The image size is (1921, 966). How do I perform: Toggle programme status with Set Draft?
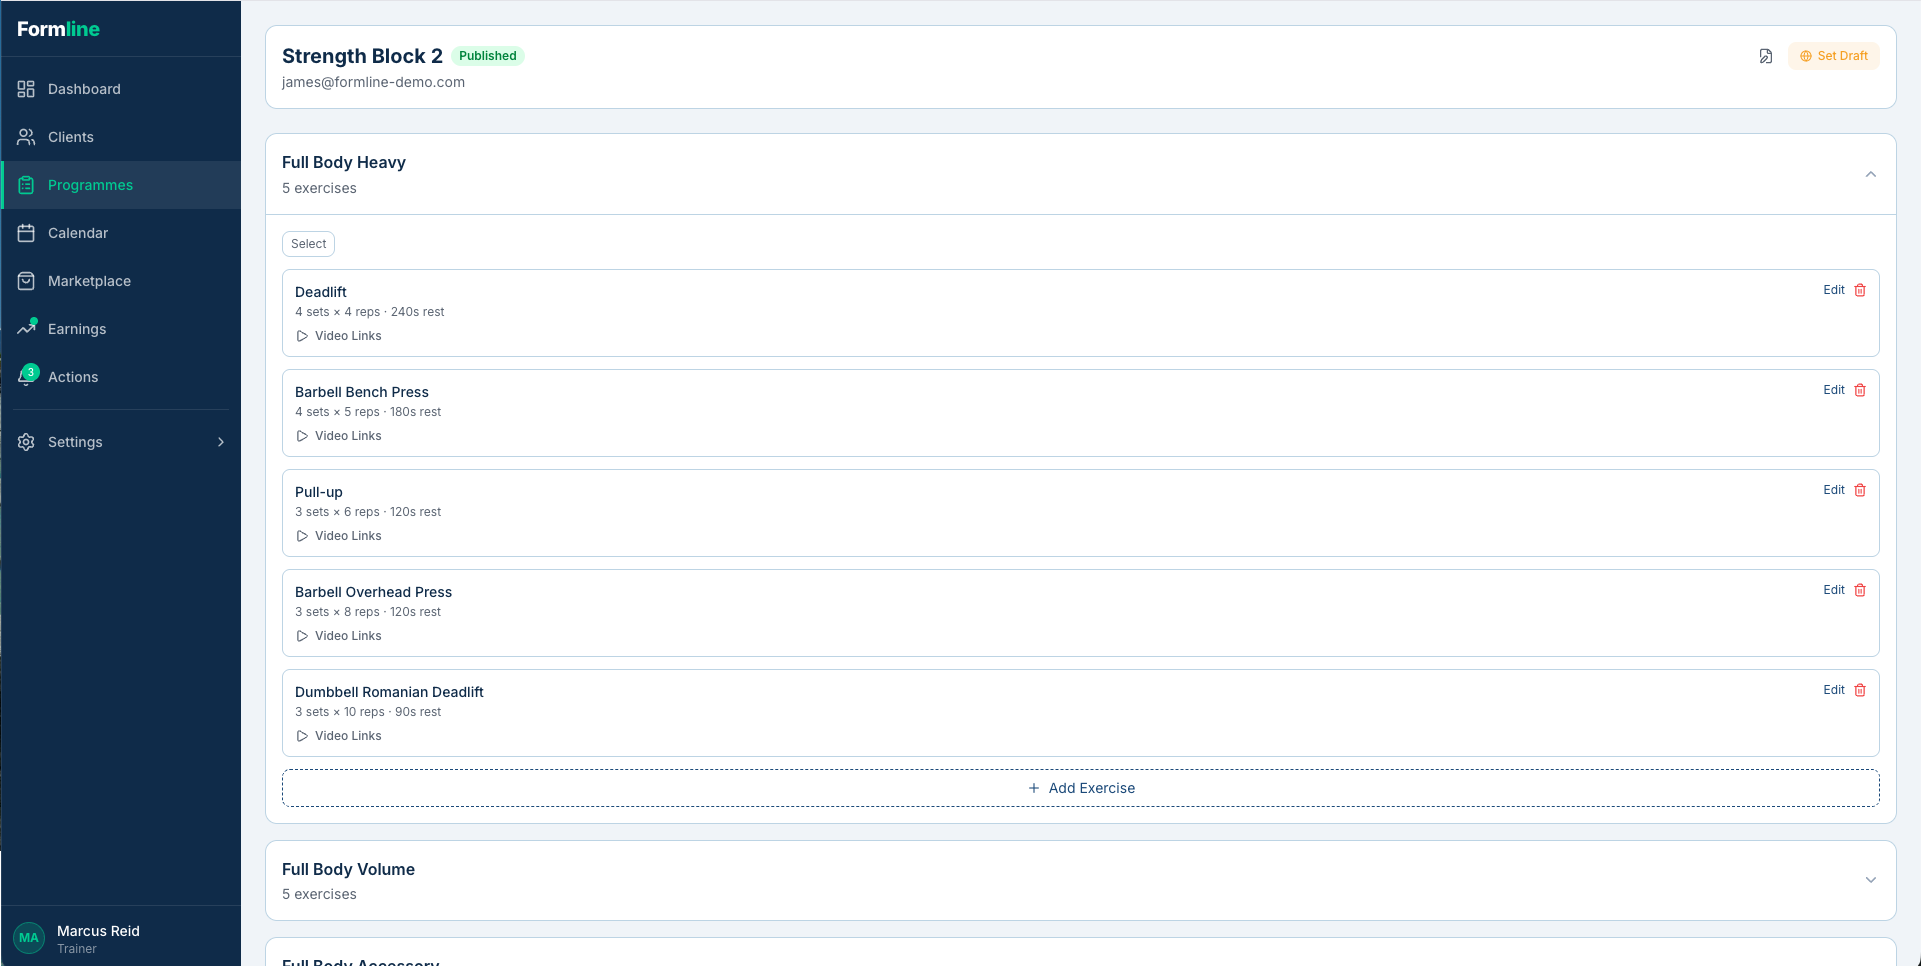[1833, 56]
